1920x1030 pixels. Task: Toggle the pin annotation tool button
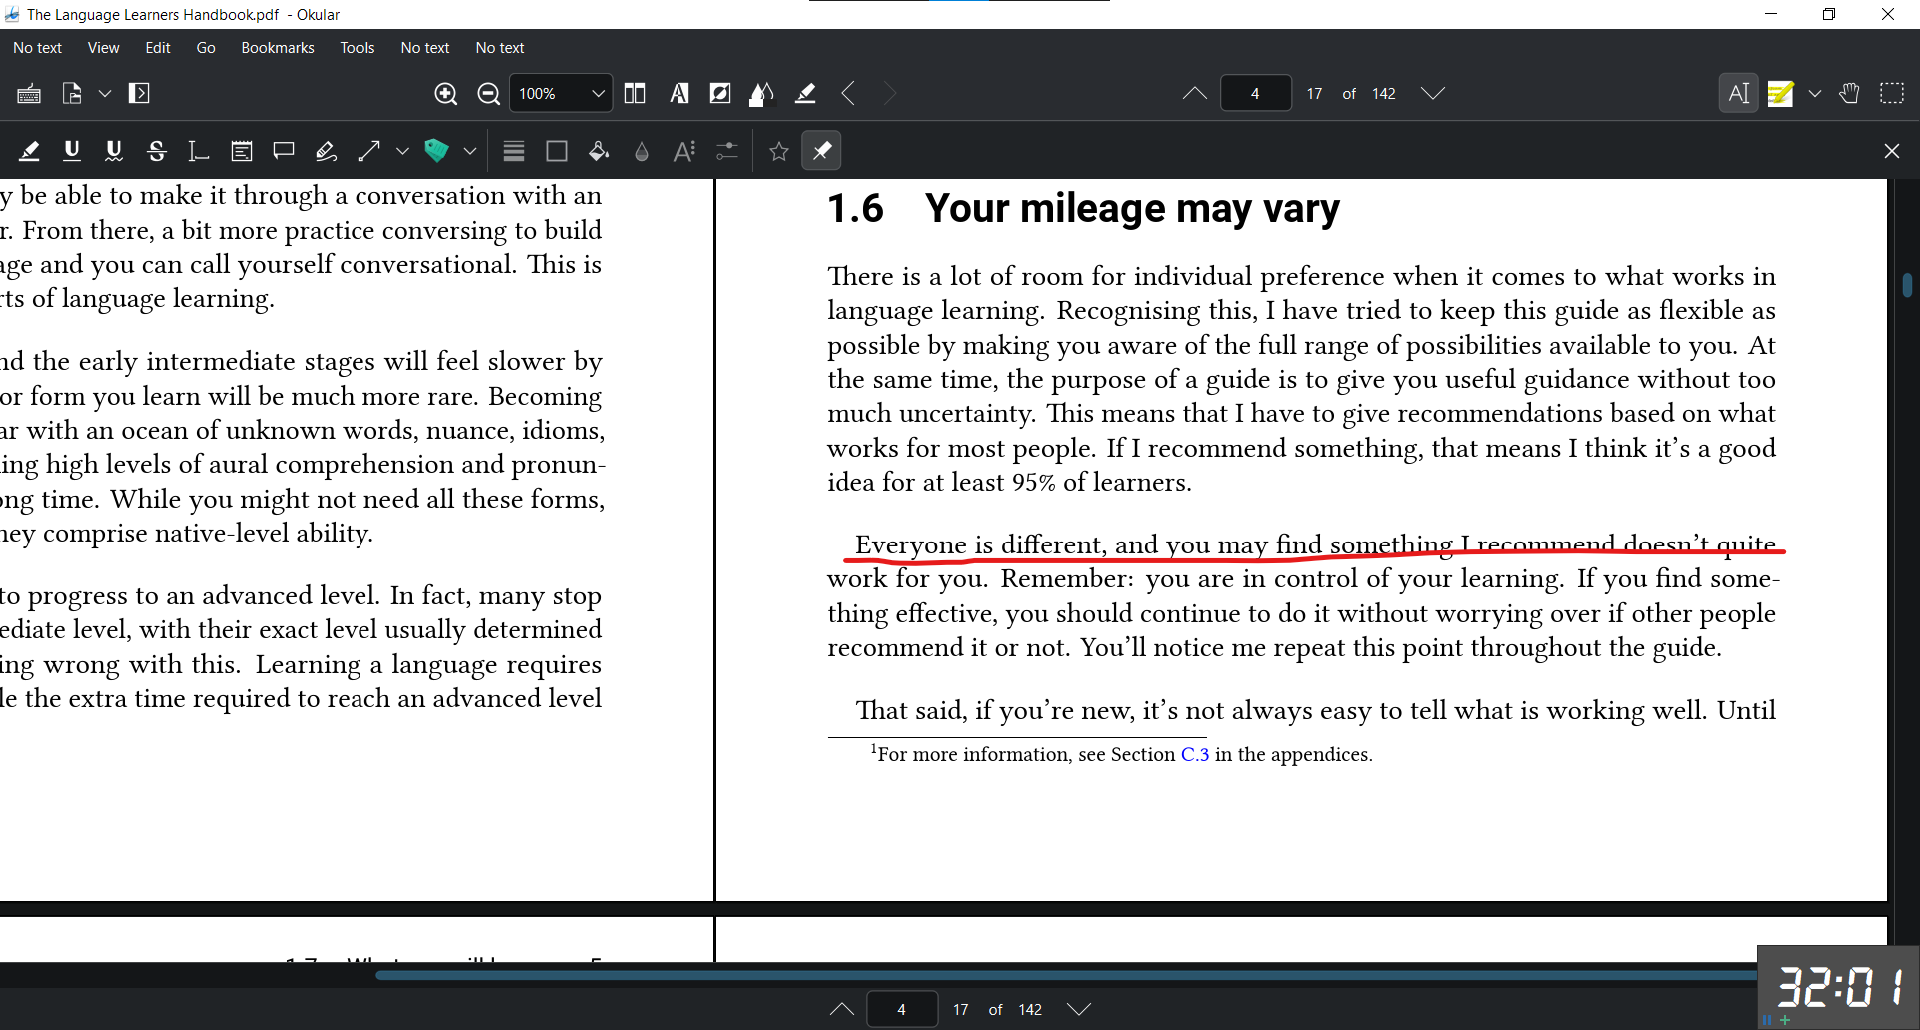click(821, 151)
